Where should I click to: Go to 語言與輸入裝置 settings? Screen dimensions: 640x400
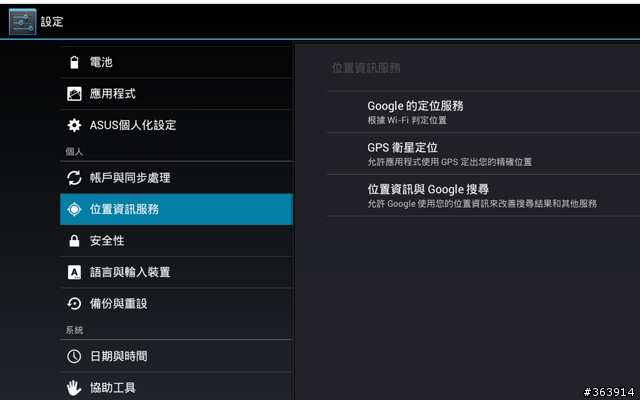(x=176, y=272)
